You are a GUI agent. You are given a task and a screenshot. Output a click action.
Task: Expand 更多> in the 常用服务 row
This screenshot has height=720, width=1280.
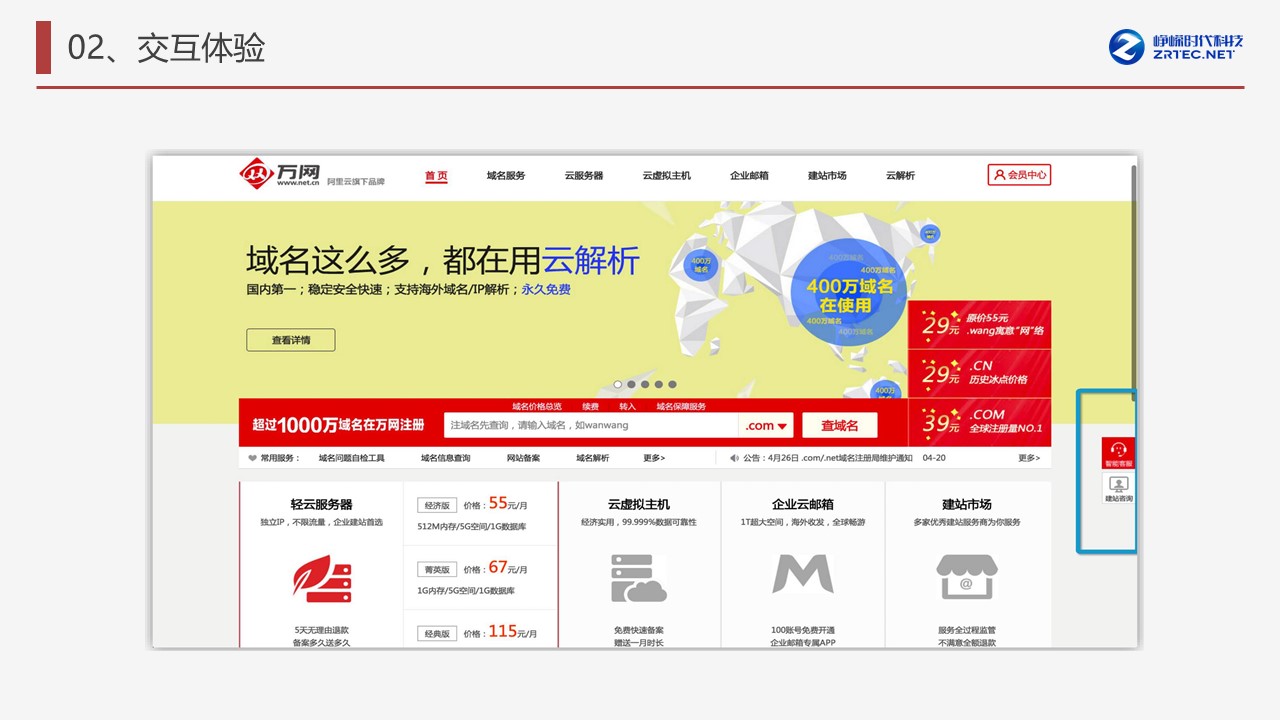point(654,458)
